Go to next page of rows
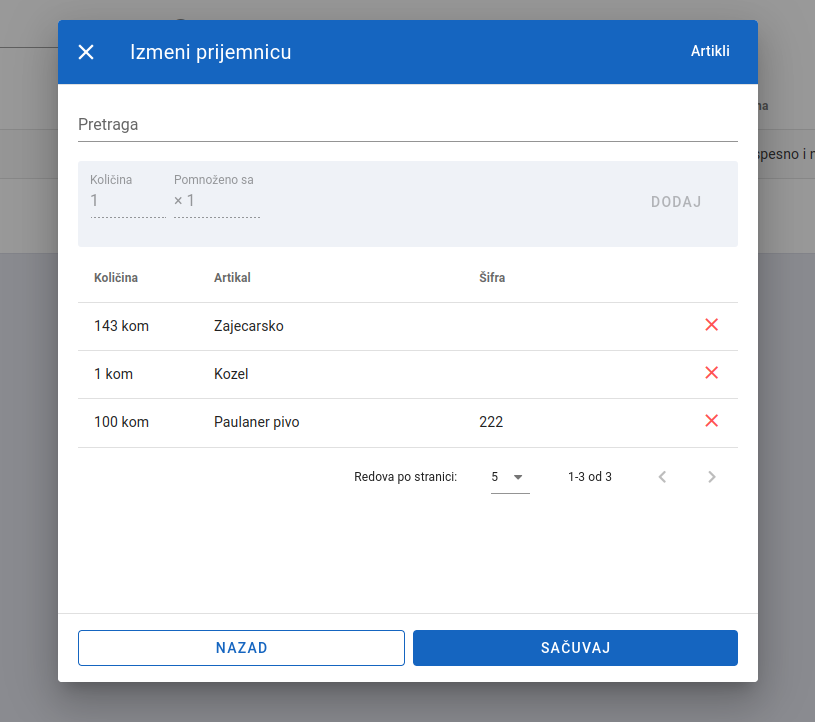 (x=711, y=477)
